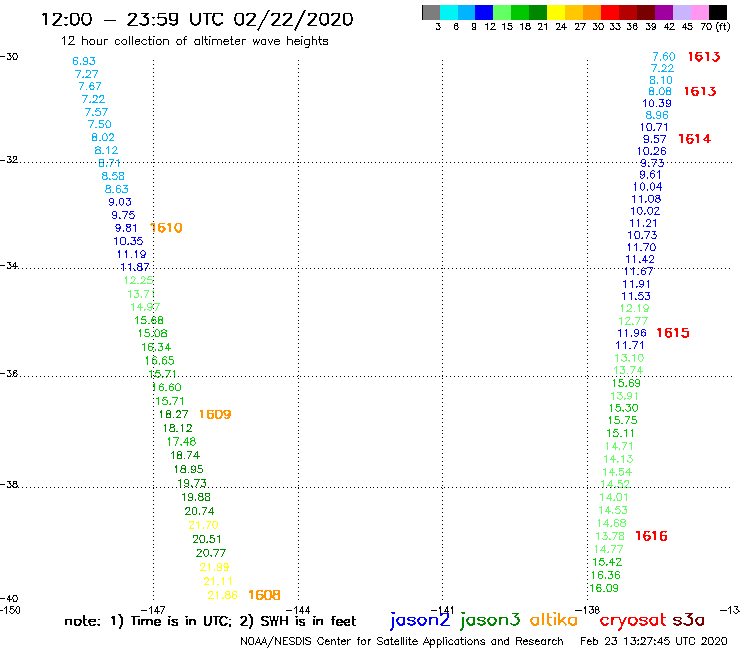Click the wave height value '18.27'
This screenshot has width=740, height=650.
[x=173, y=414]
